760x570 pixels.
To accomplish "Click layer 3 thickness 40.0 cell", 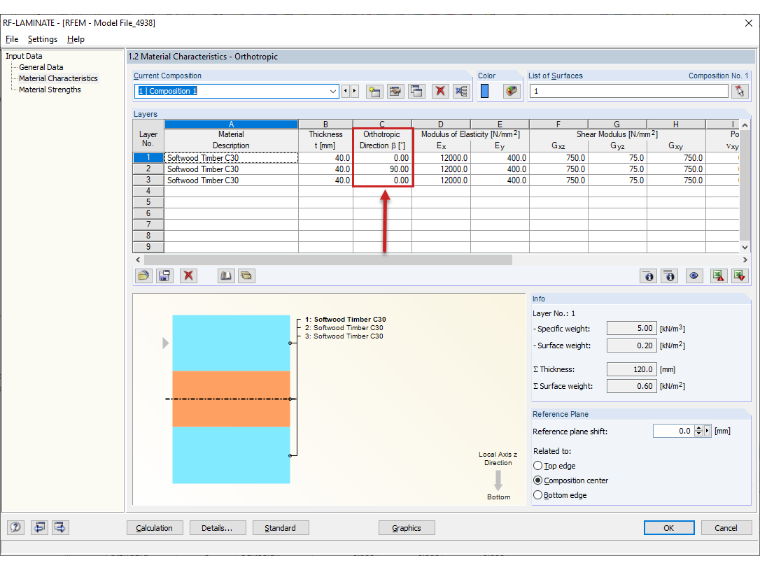I will pyautogui.click(x=326, y=180).
